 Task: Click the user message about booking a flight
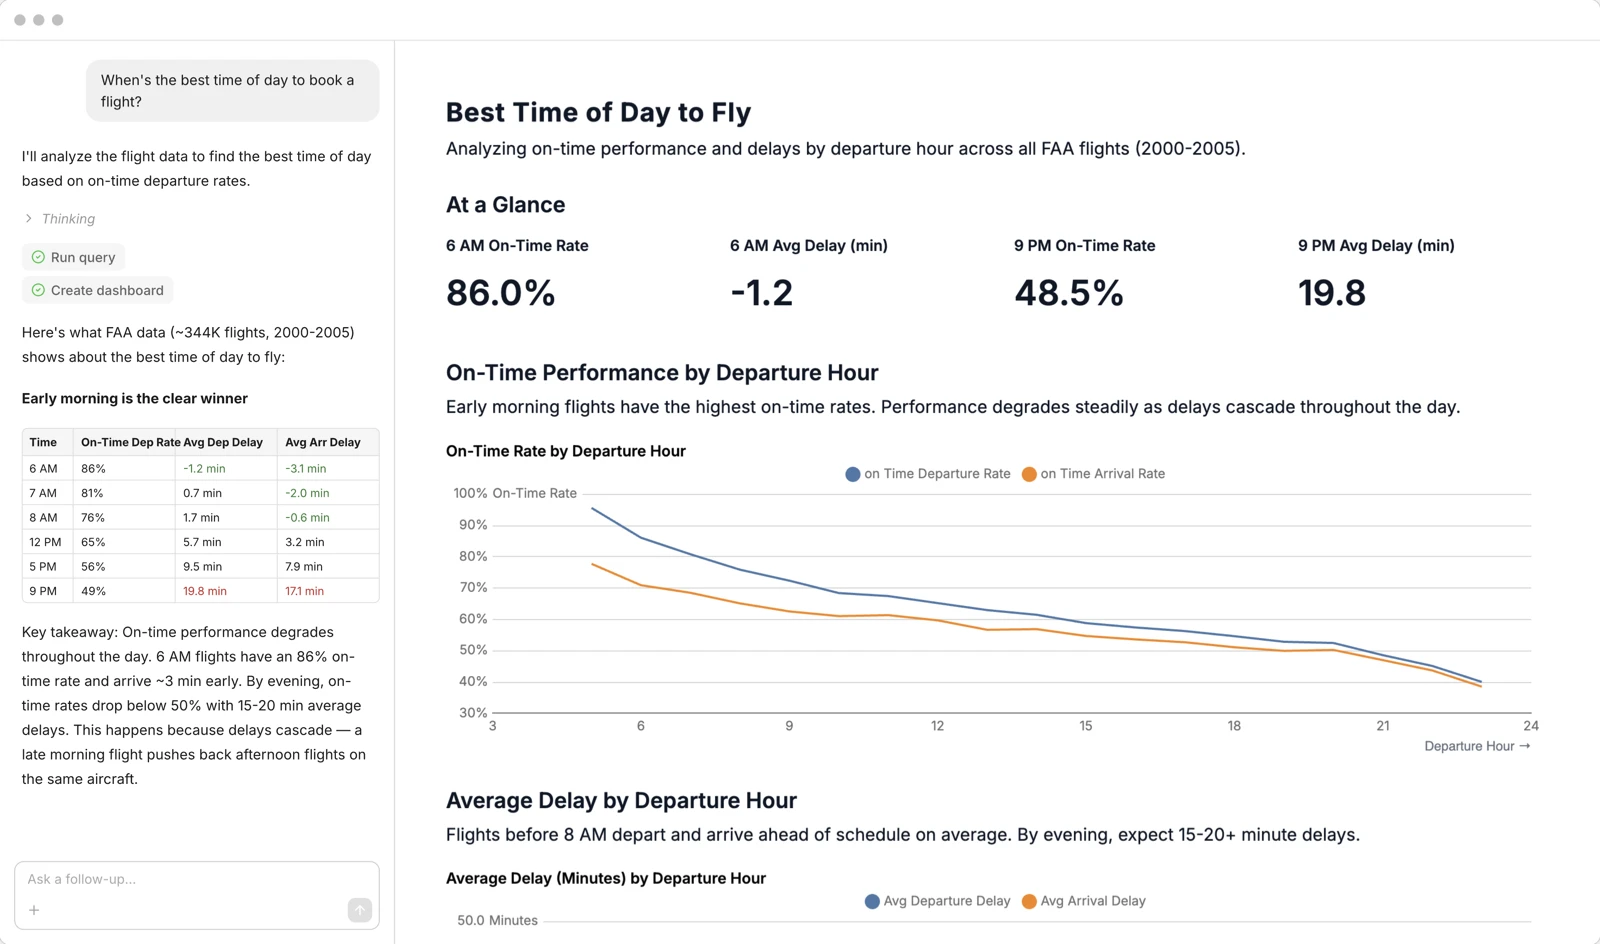(232, 91)
